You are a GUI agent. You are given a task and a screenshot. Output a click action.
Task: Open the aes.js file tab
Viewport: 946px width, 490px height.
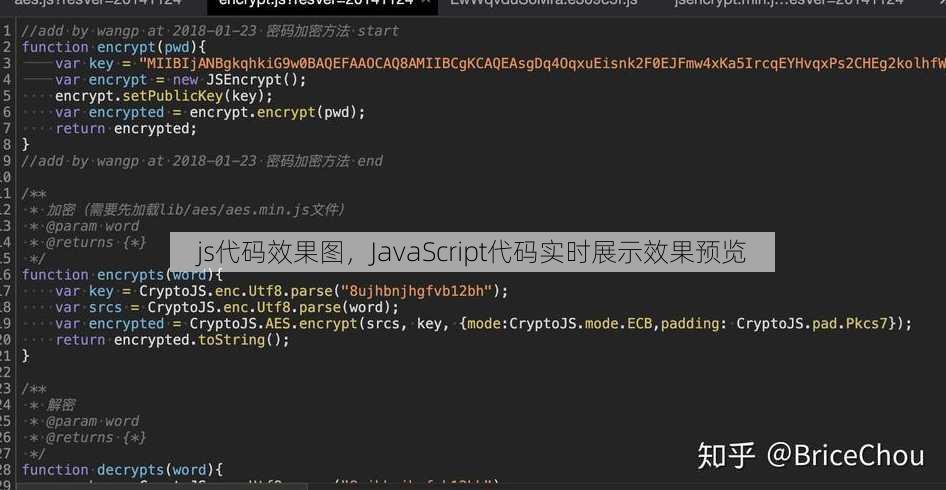click(x=97, y=2)
